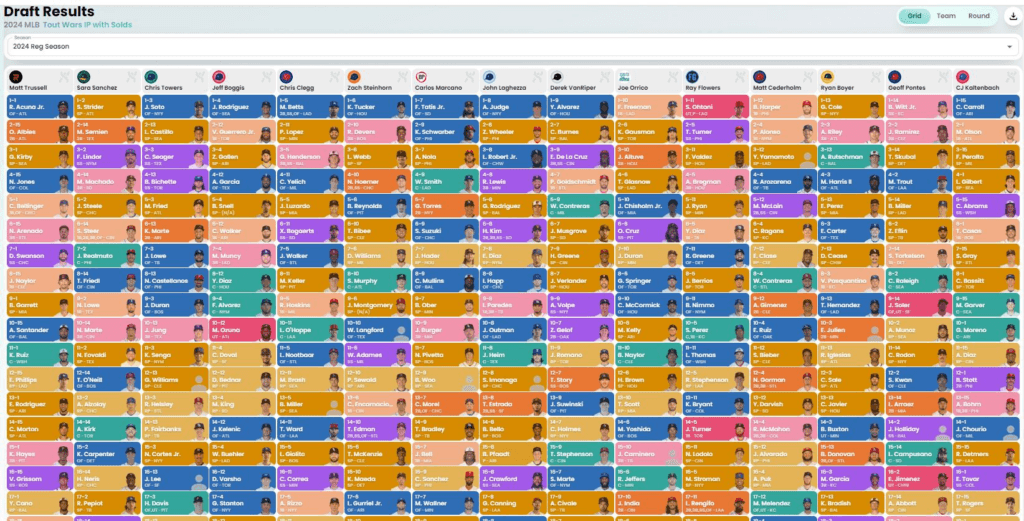Switch to Grid view
This screenshot has height=521, width=1024.
tap(913, 16)
